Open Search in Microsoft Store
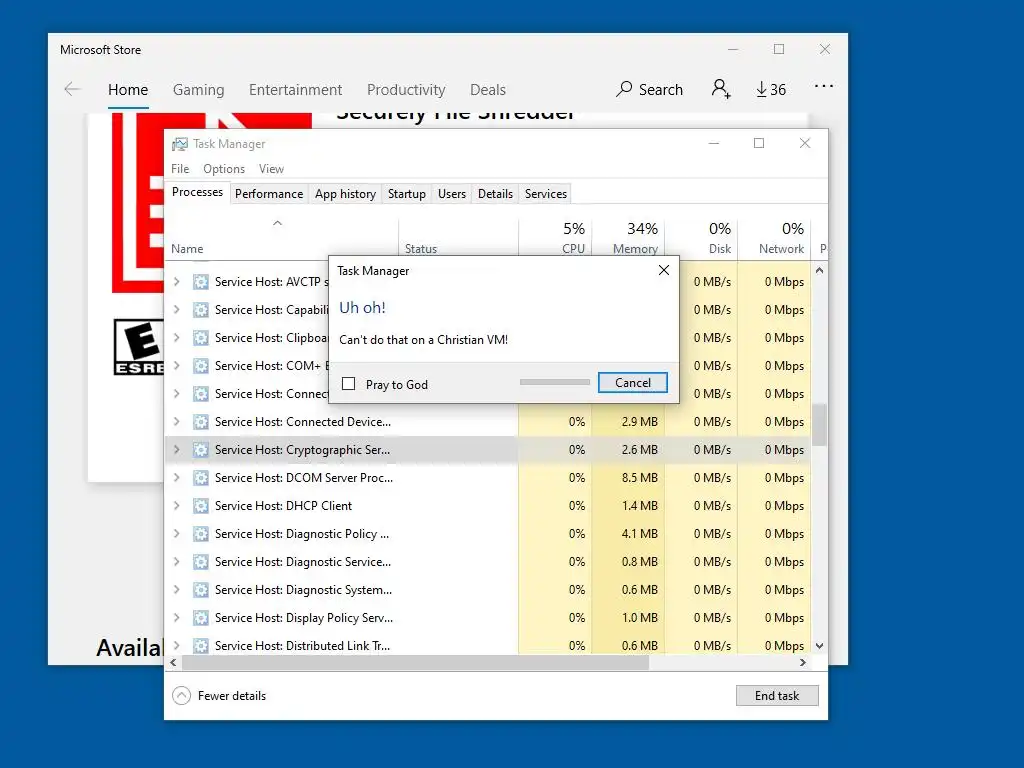 pyautogui.click(x=649, y=89)
